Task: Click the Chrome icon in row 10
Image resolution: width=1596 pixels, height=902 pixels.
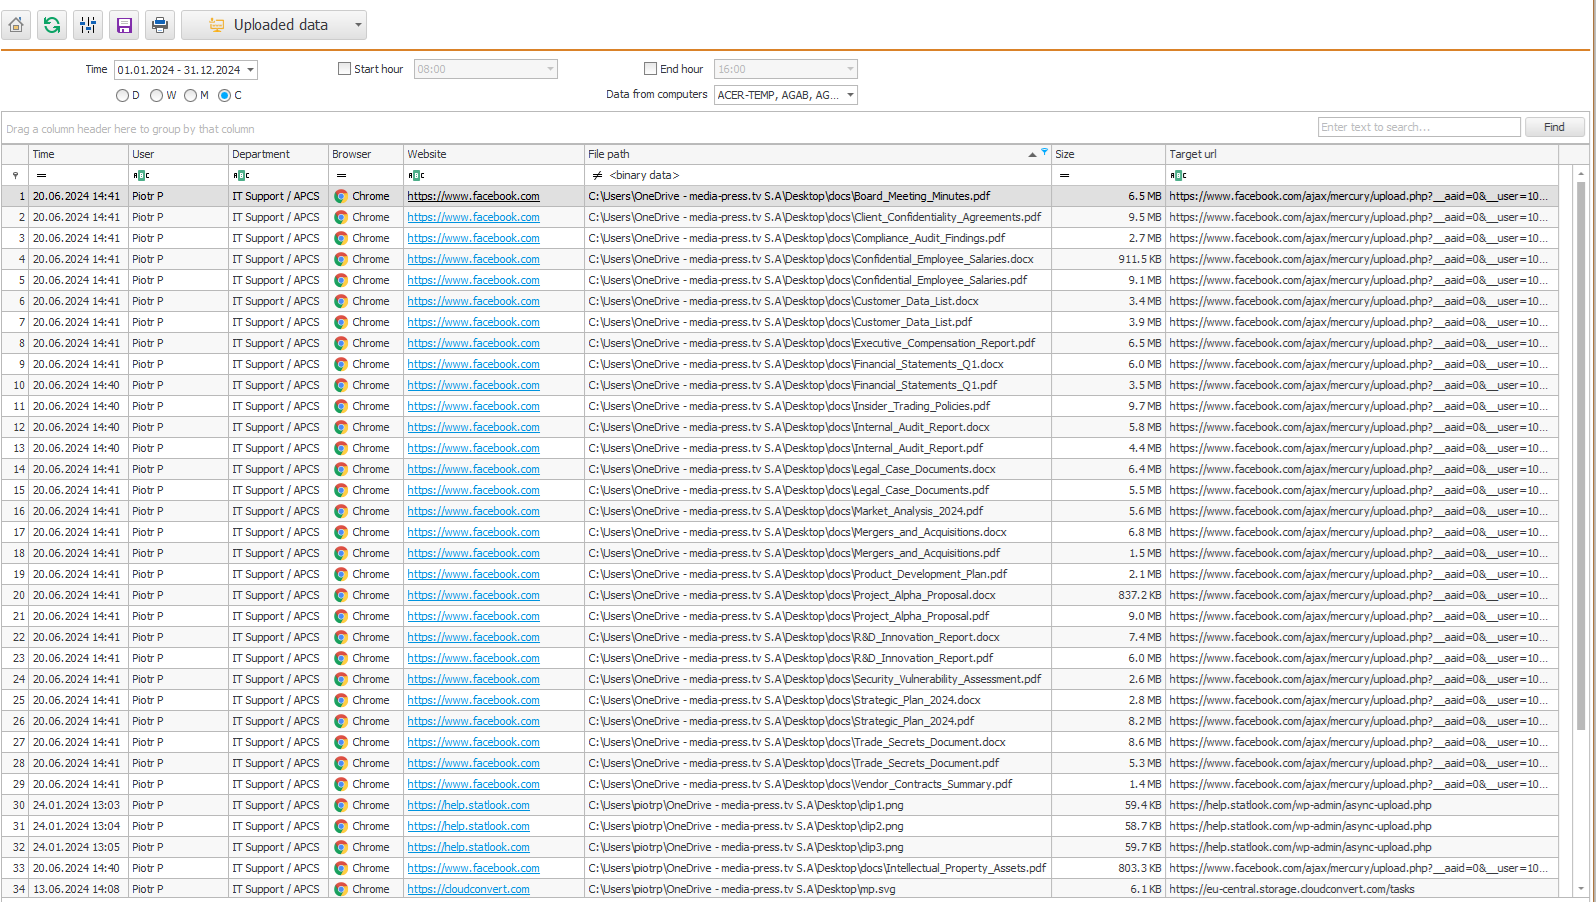Action: click(341, 385)
